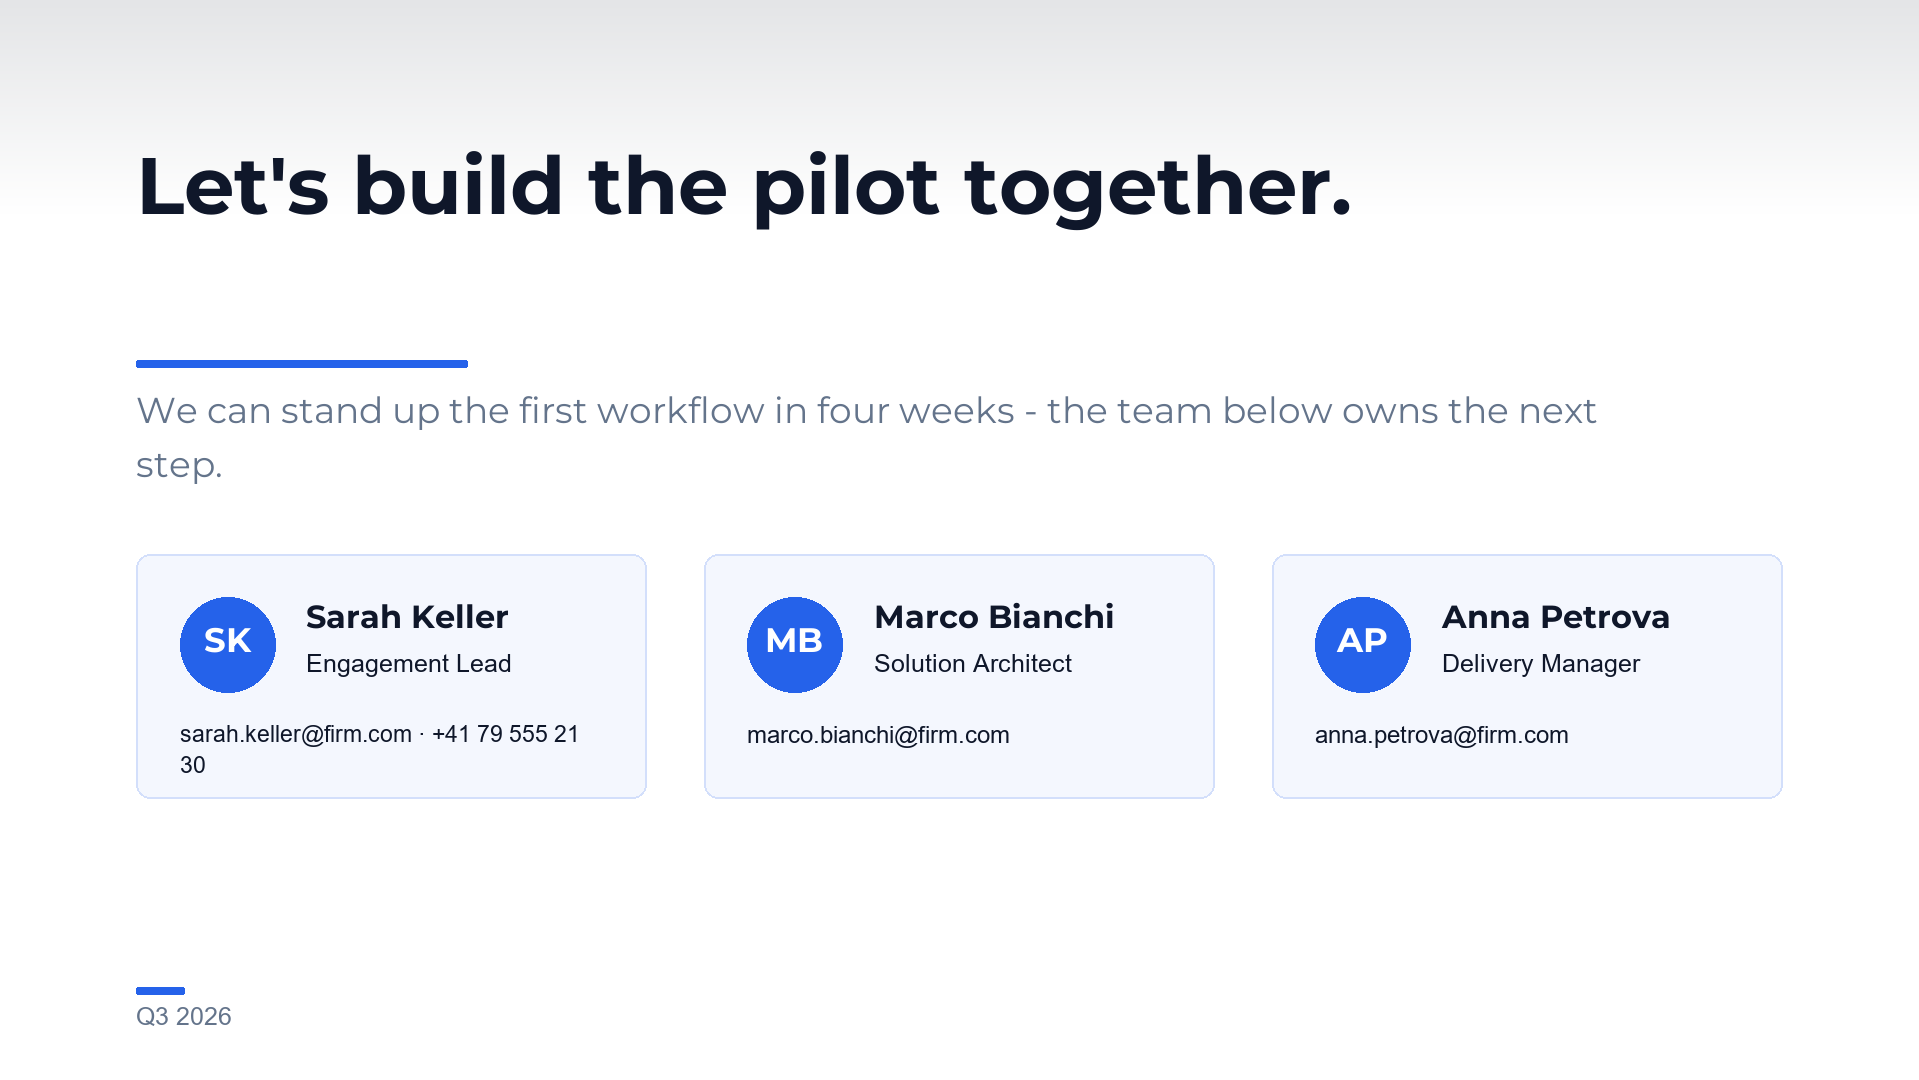1919x1080 pixels.
Task: Select the slide title "Let's build the pilot together."
Action: tap(744, 187)
